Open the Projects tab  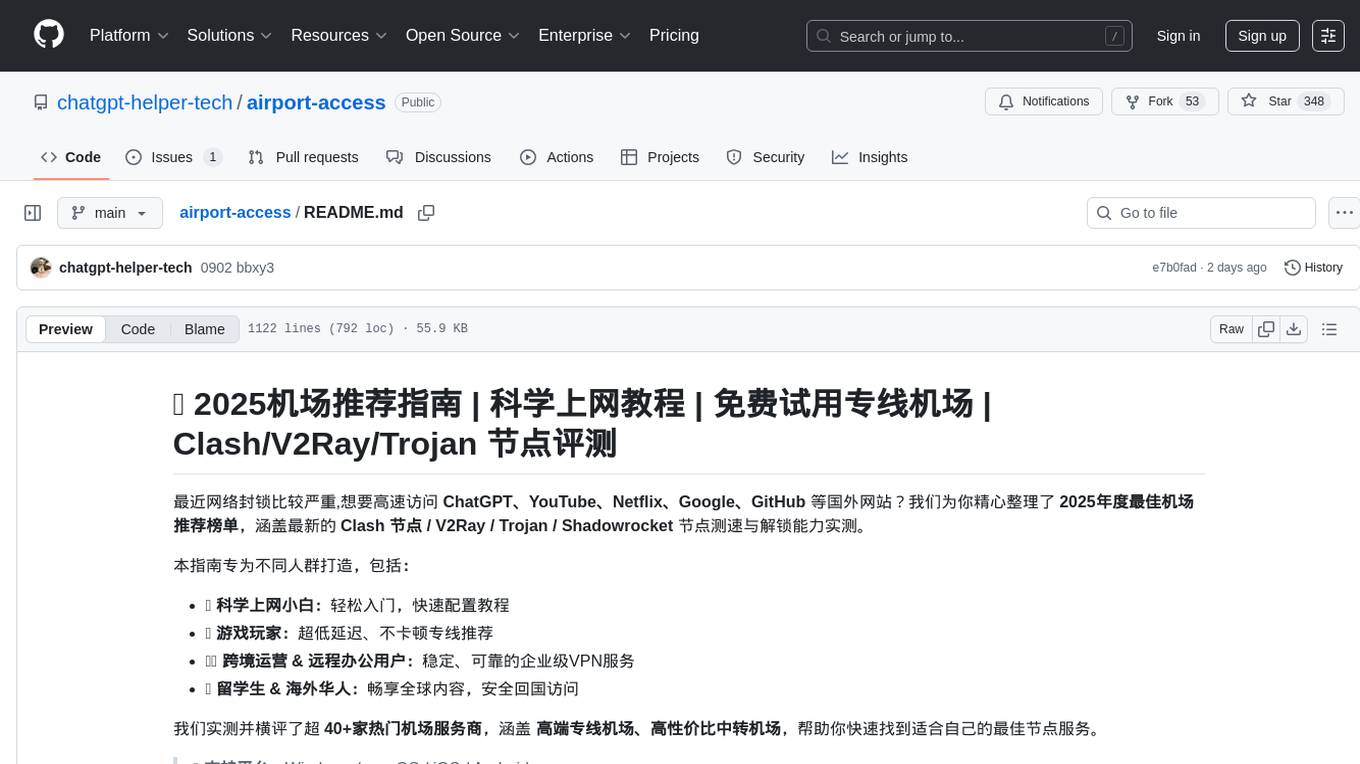click(660, 157)
